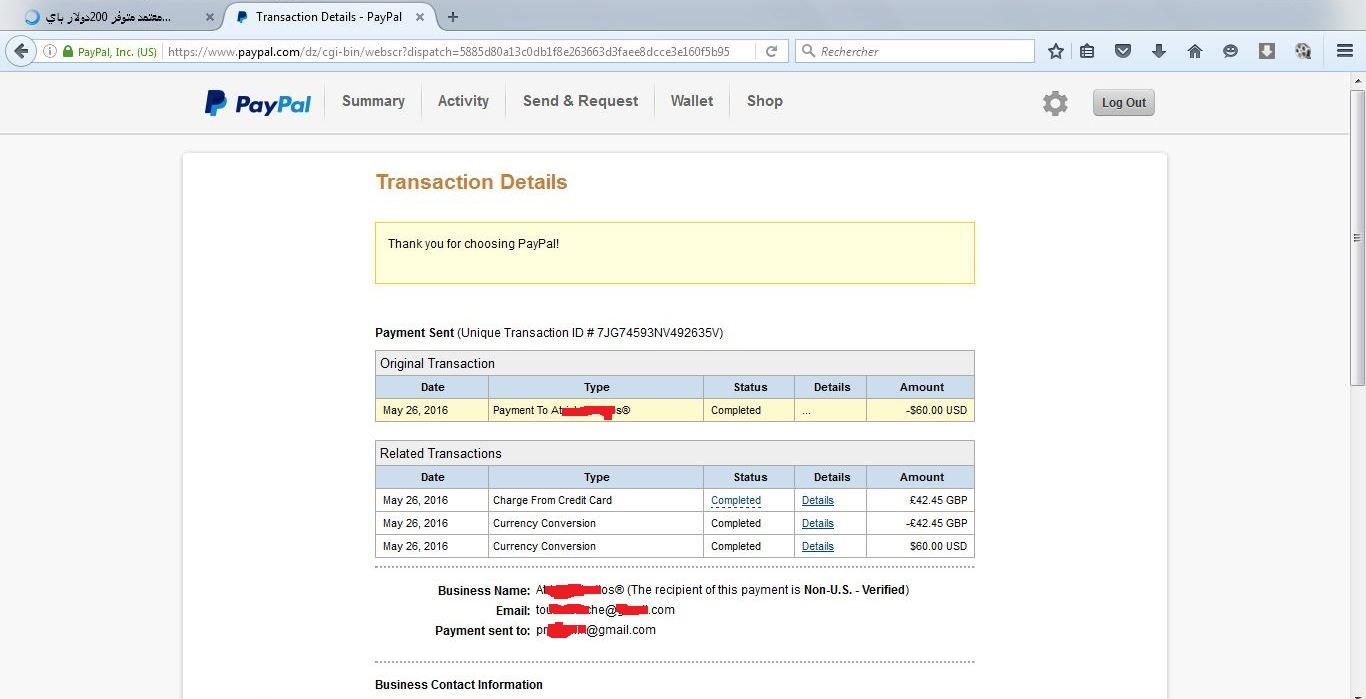
Task: Click the 'Original Transaction' table title
Action: (x=437, y=364)
